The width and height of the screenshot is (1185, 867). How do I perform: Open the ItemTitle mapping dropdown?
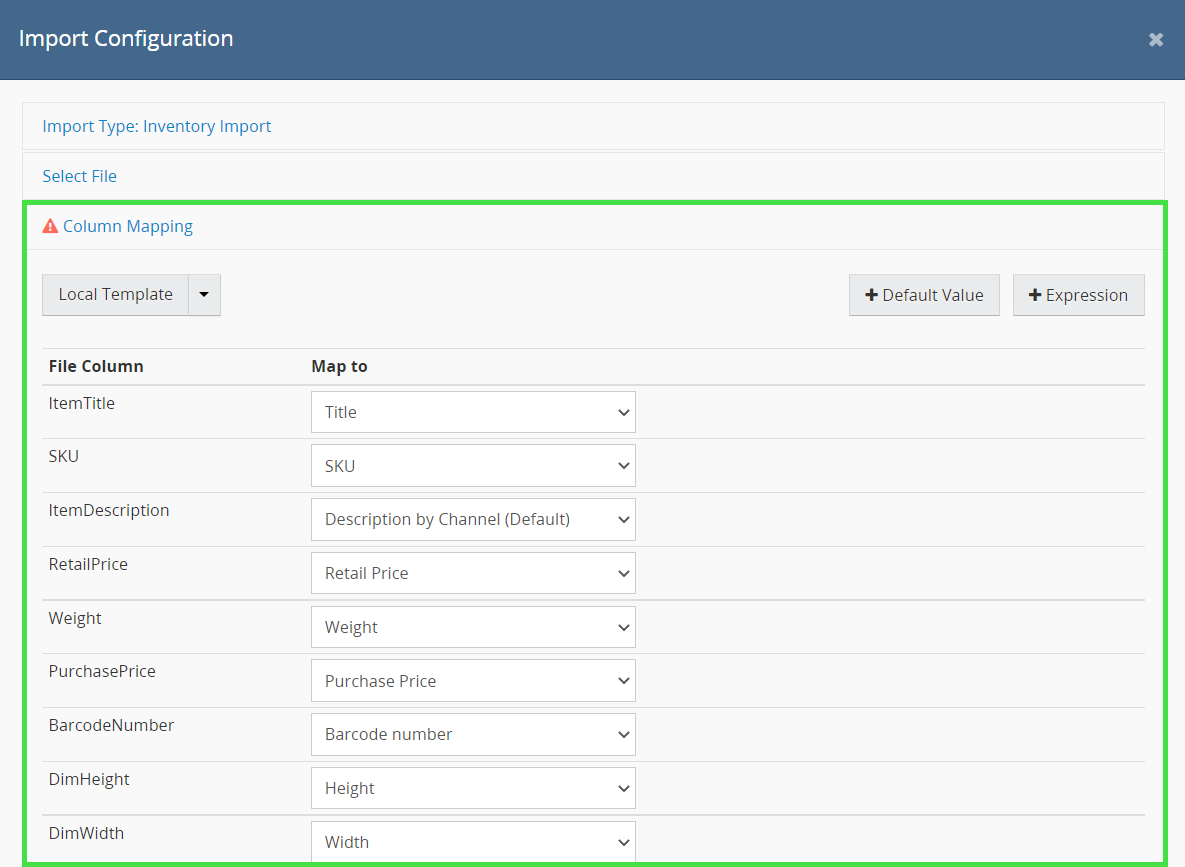[x=473, y=412]
